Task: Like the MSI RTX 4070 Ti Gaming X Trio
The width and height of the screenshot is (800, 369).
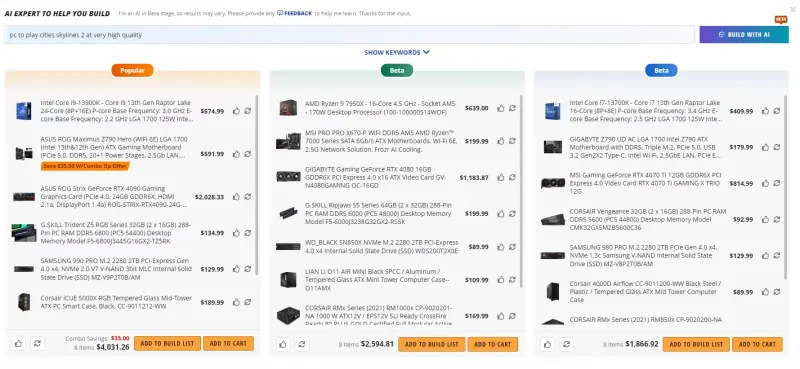Action: point(765,183)
